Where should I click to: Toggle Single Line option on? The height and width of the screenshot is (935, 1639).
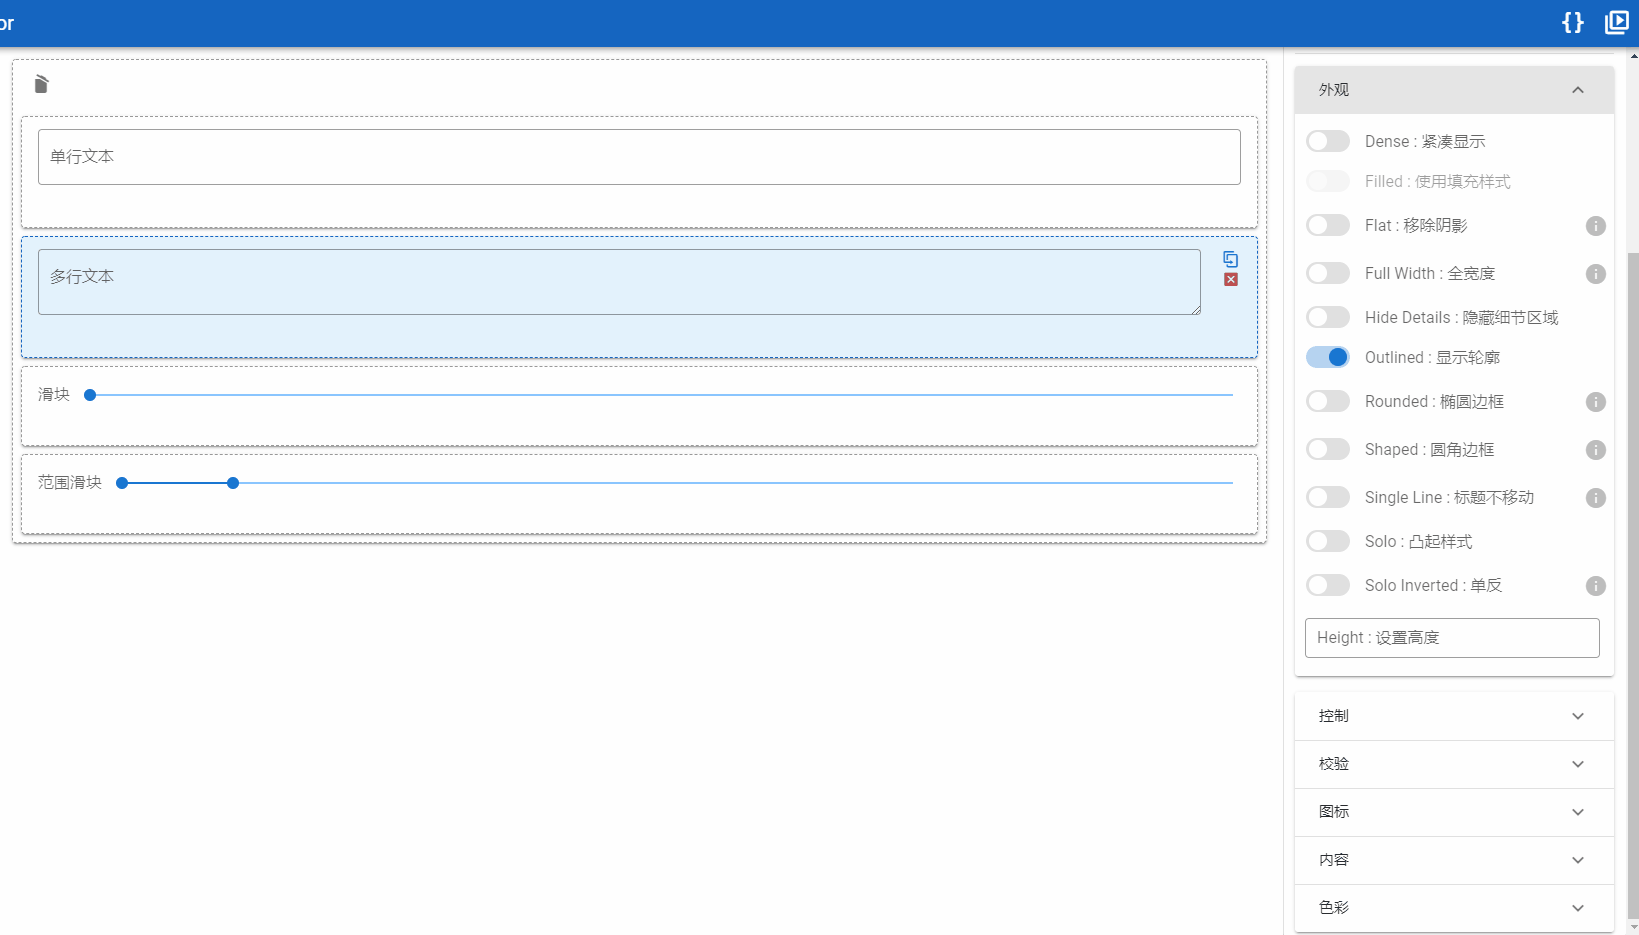[1328, 497]
